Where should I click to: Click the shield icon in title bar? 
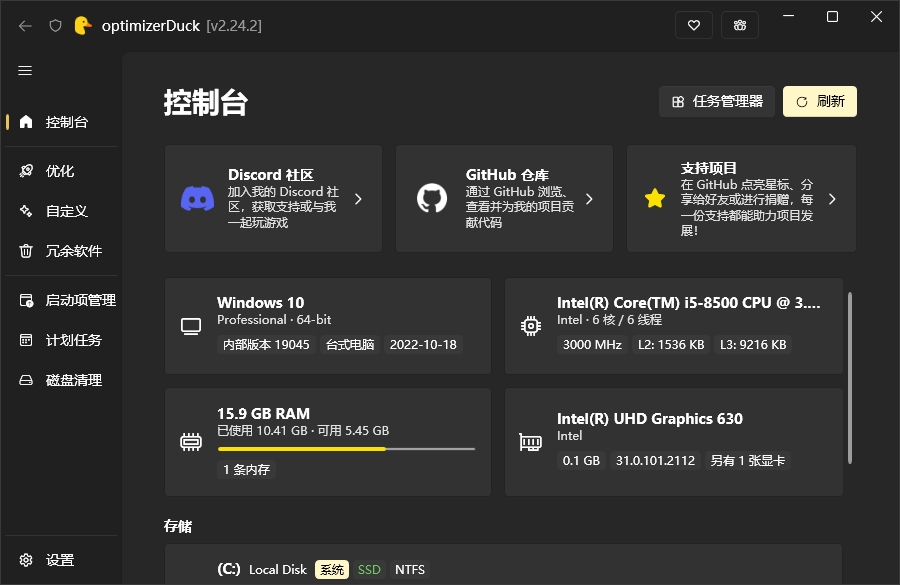pyautogui.click(x=55, y=26)
